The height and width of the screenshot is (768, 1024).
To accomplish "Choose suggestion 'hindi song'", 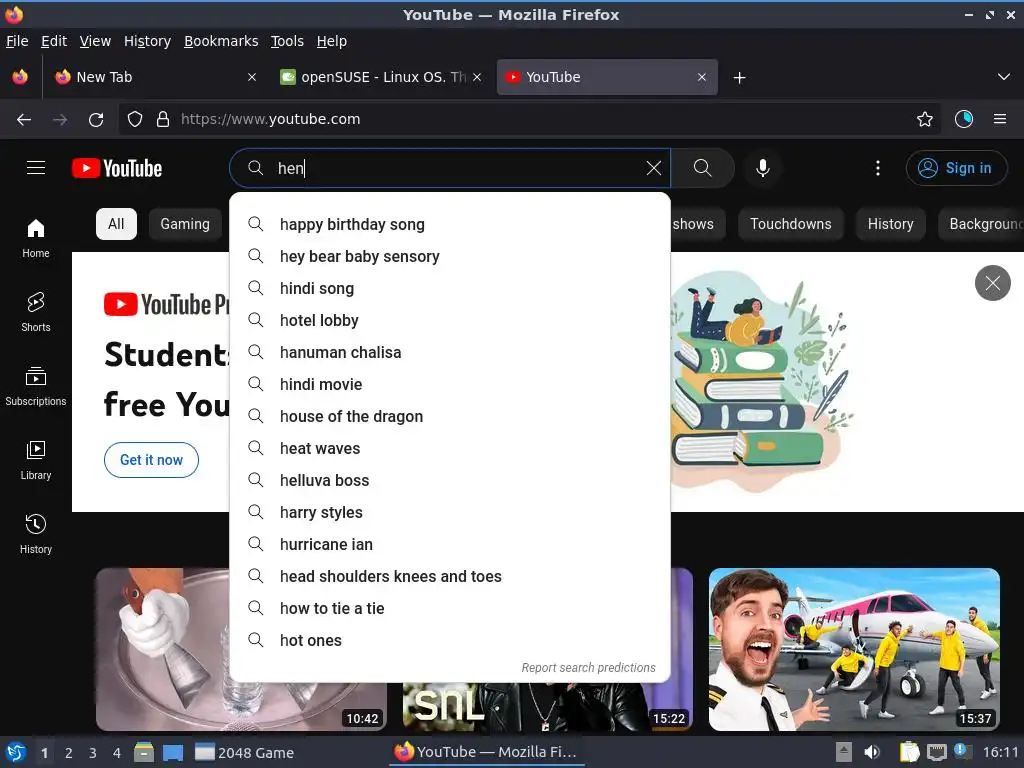I will [450, 289].
